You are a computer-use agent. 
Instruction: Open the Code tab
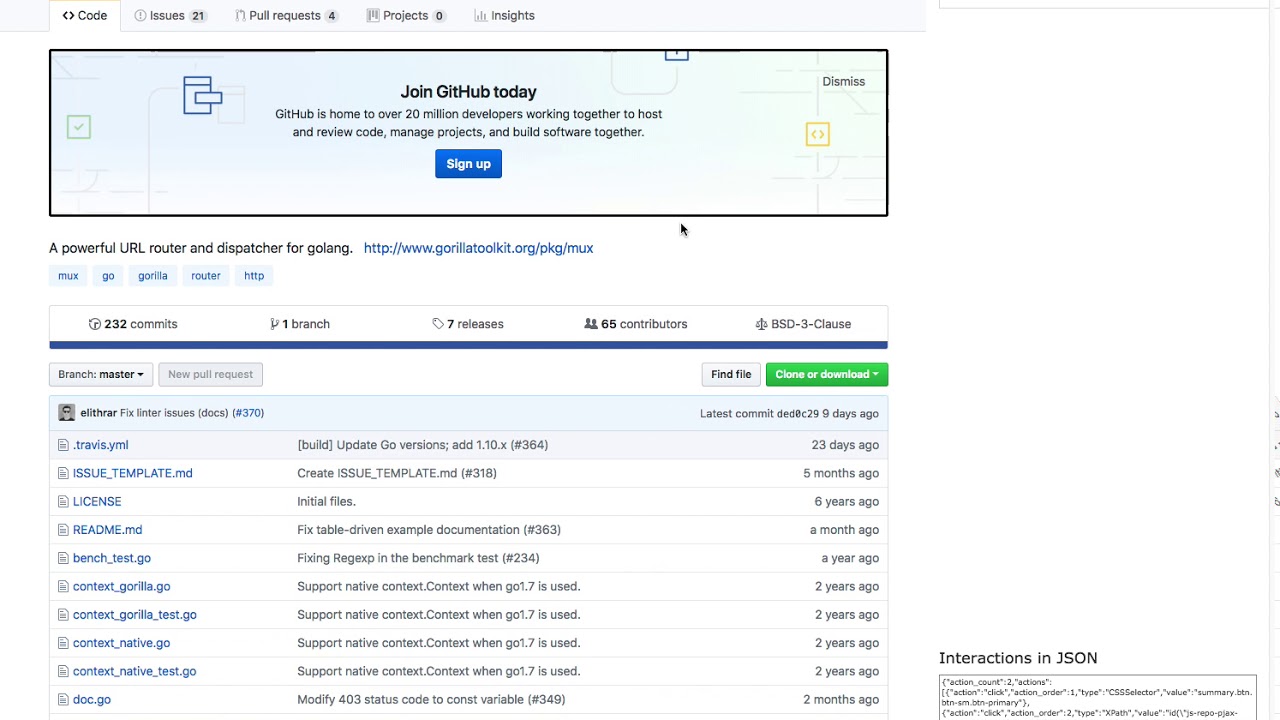coord(85,15)
